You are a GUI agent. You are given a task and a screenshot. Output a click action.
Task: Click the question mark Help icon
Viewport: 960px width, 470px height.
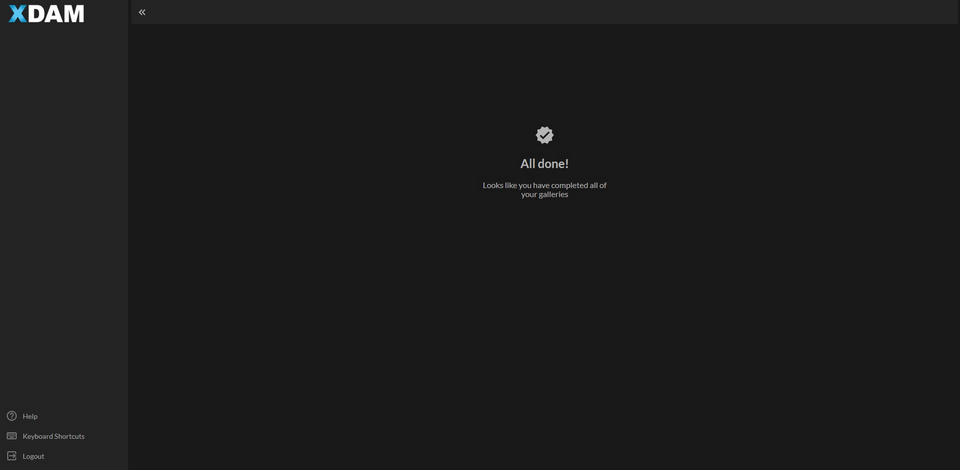coord(12,416)
